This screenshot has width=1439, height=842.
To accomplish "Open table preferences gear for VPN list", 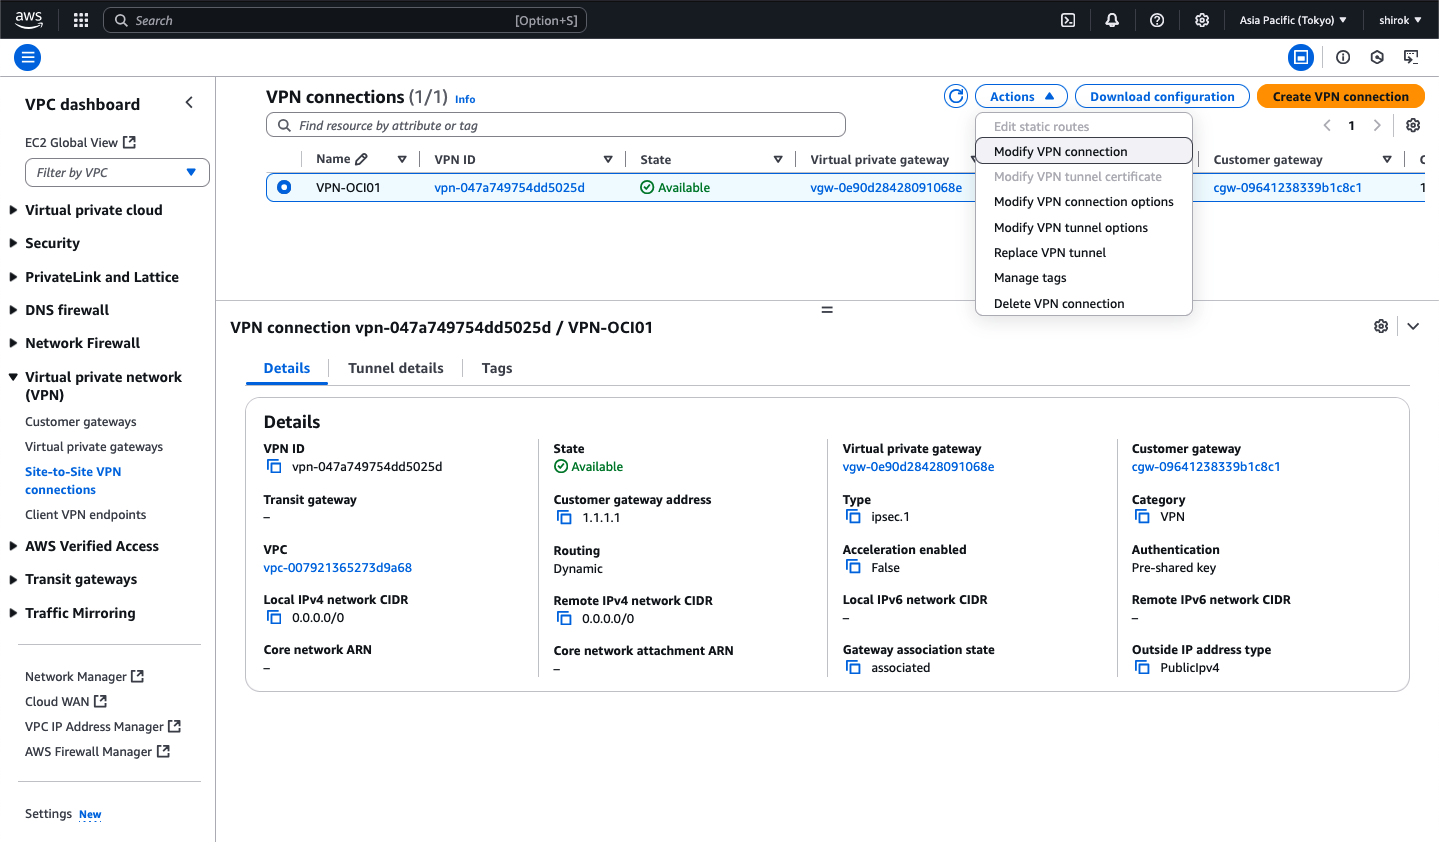I will (x=1412, y=124).
